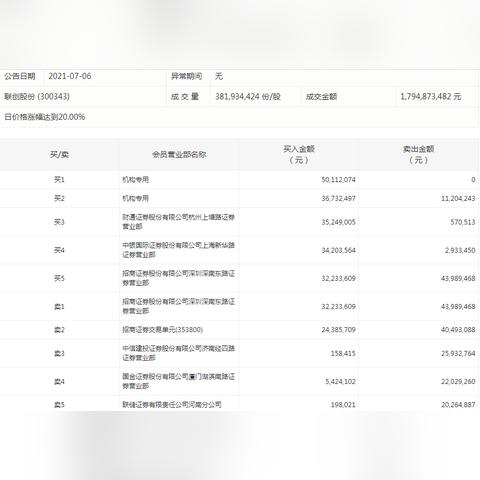Screen dimensions: 480x480
Task: Click the 异常期间 label
Action: click(x=186, y=76)
